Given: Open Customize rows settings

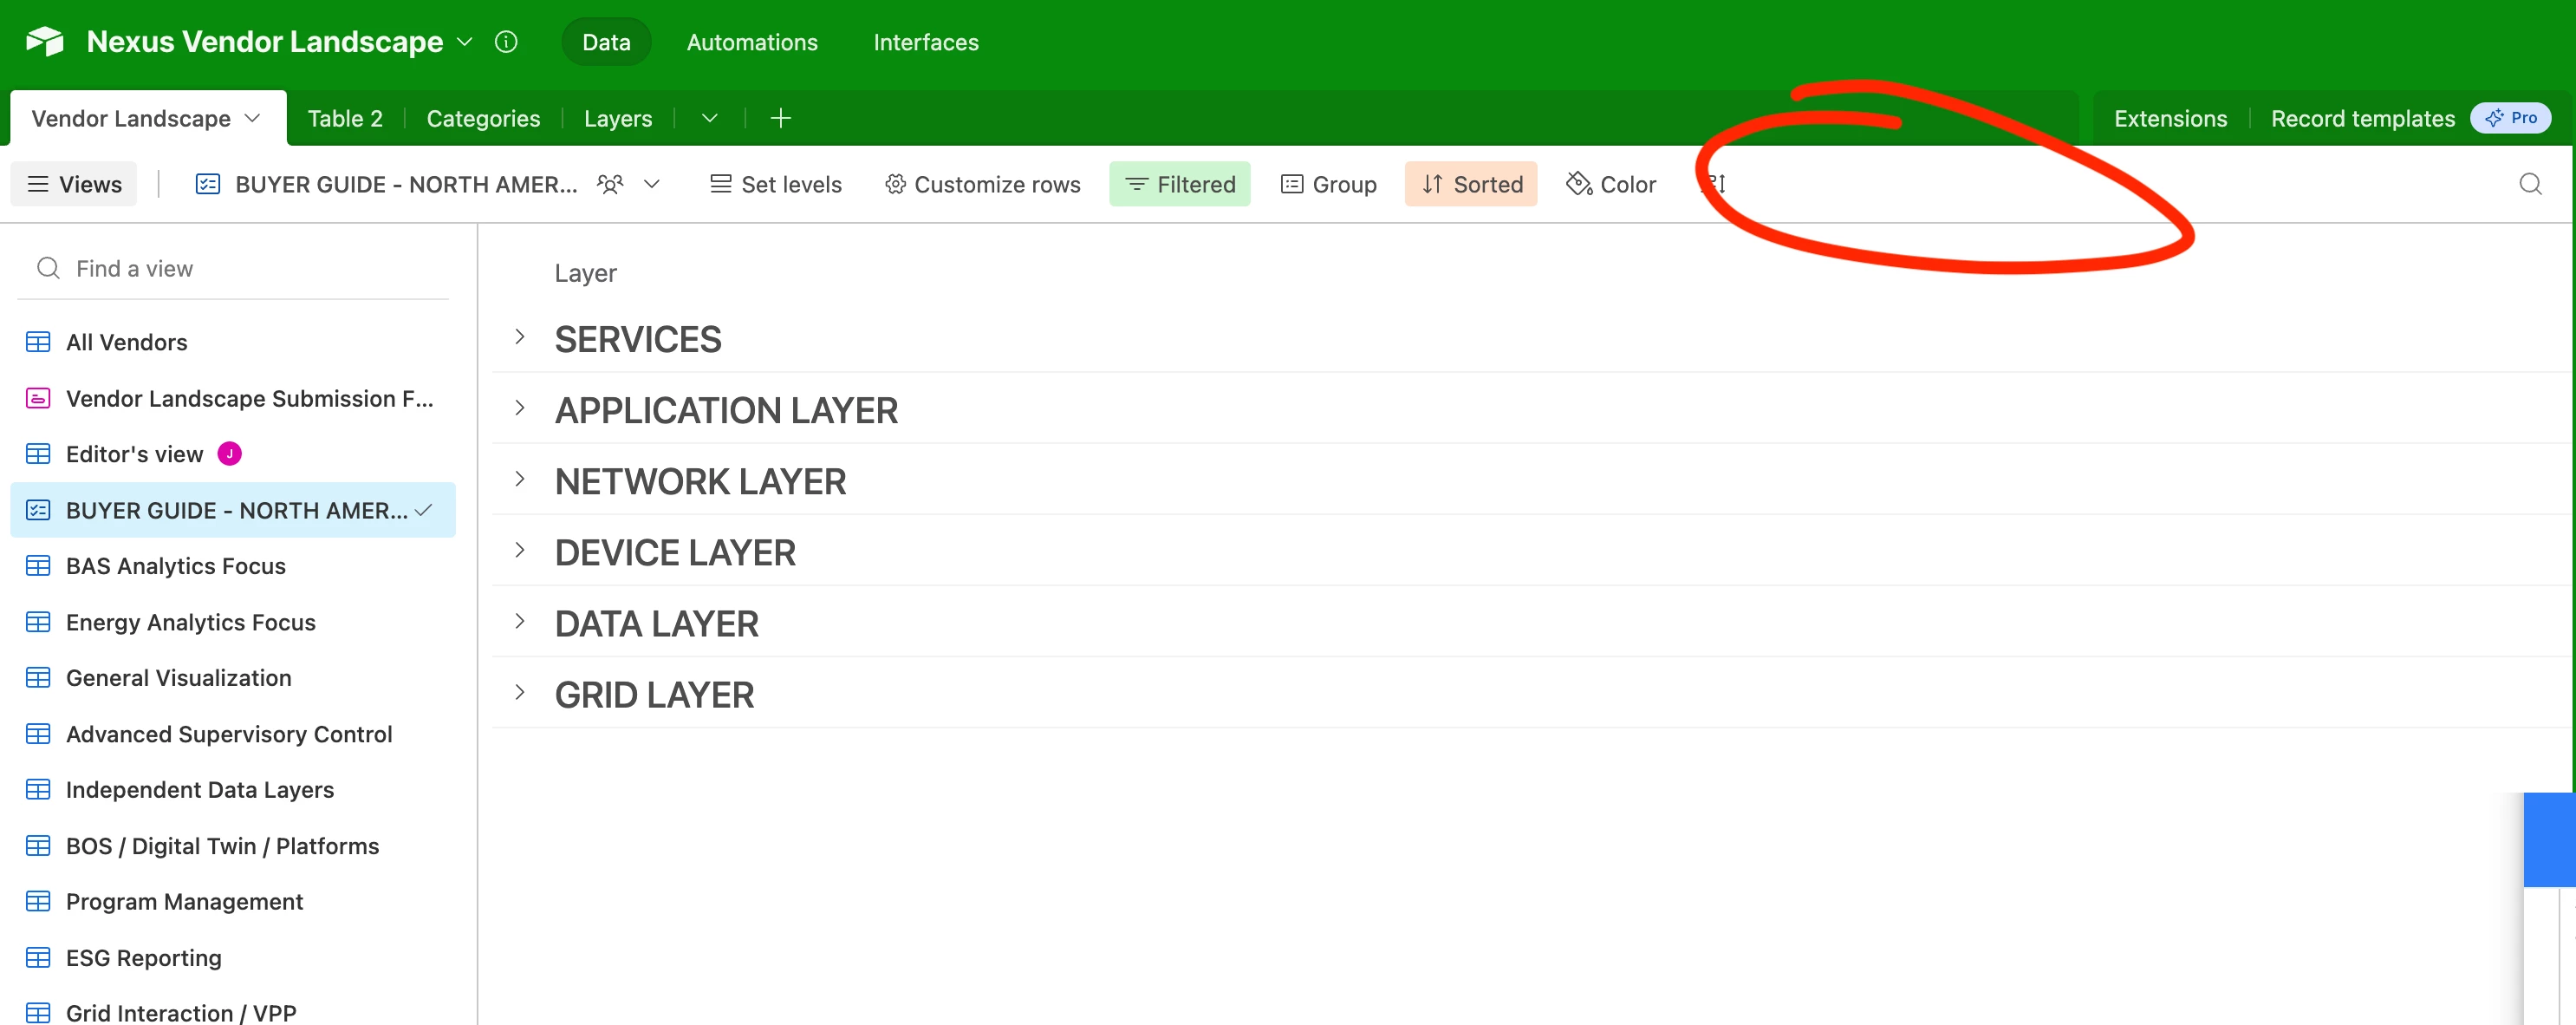Looking at the screenshot, I should (982, 184).
